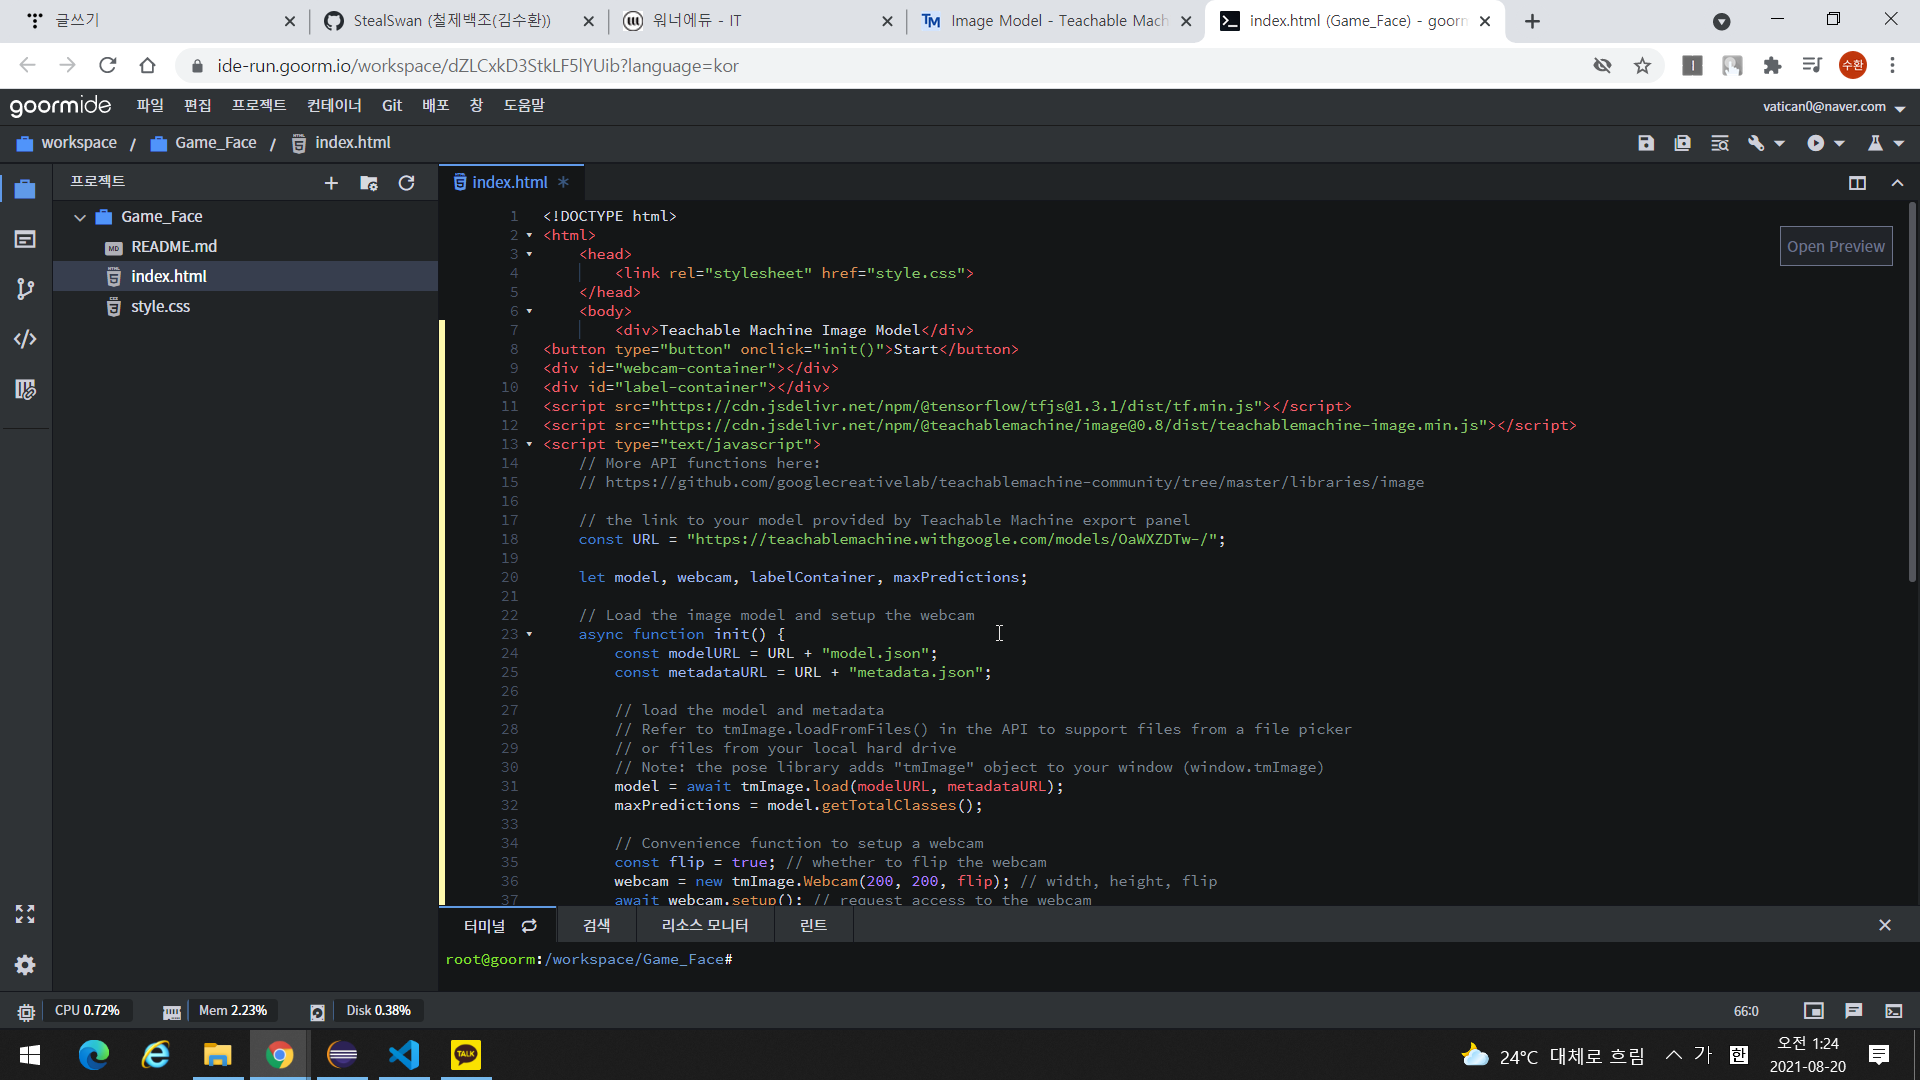The image size is (1920, 1080).
Task: Collapse the Game_Face folder tree
Action: (x=80, y=217)
